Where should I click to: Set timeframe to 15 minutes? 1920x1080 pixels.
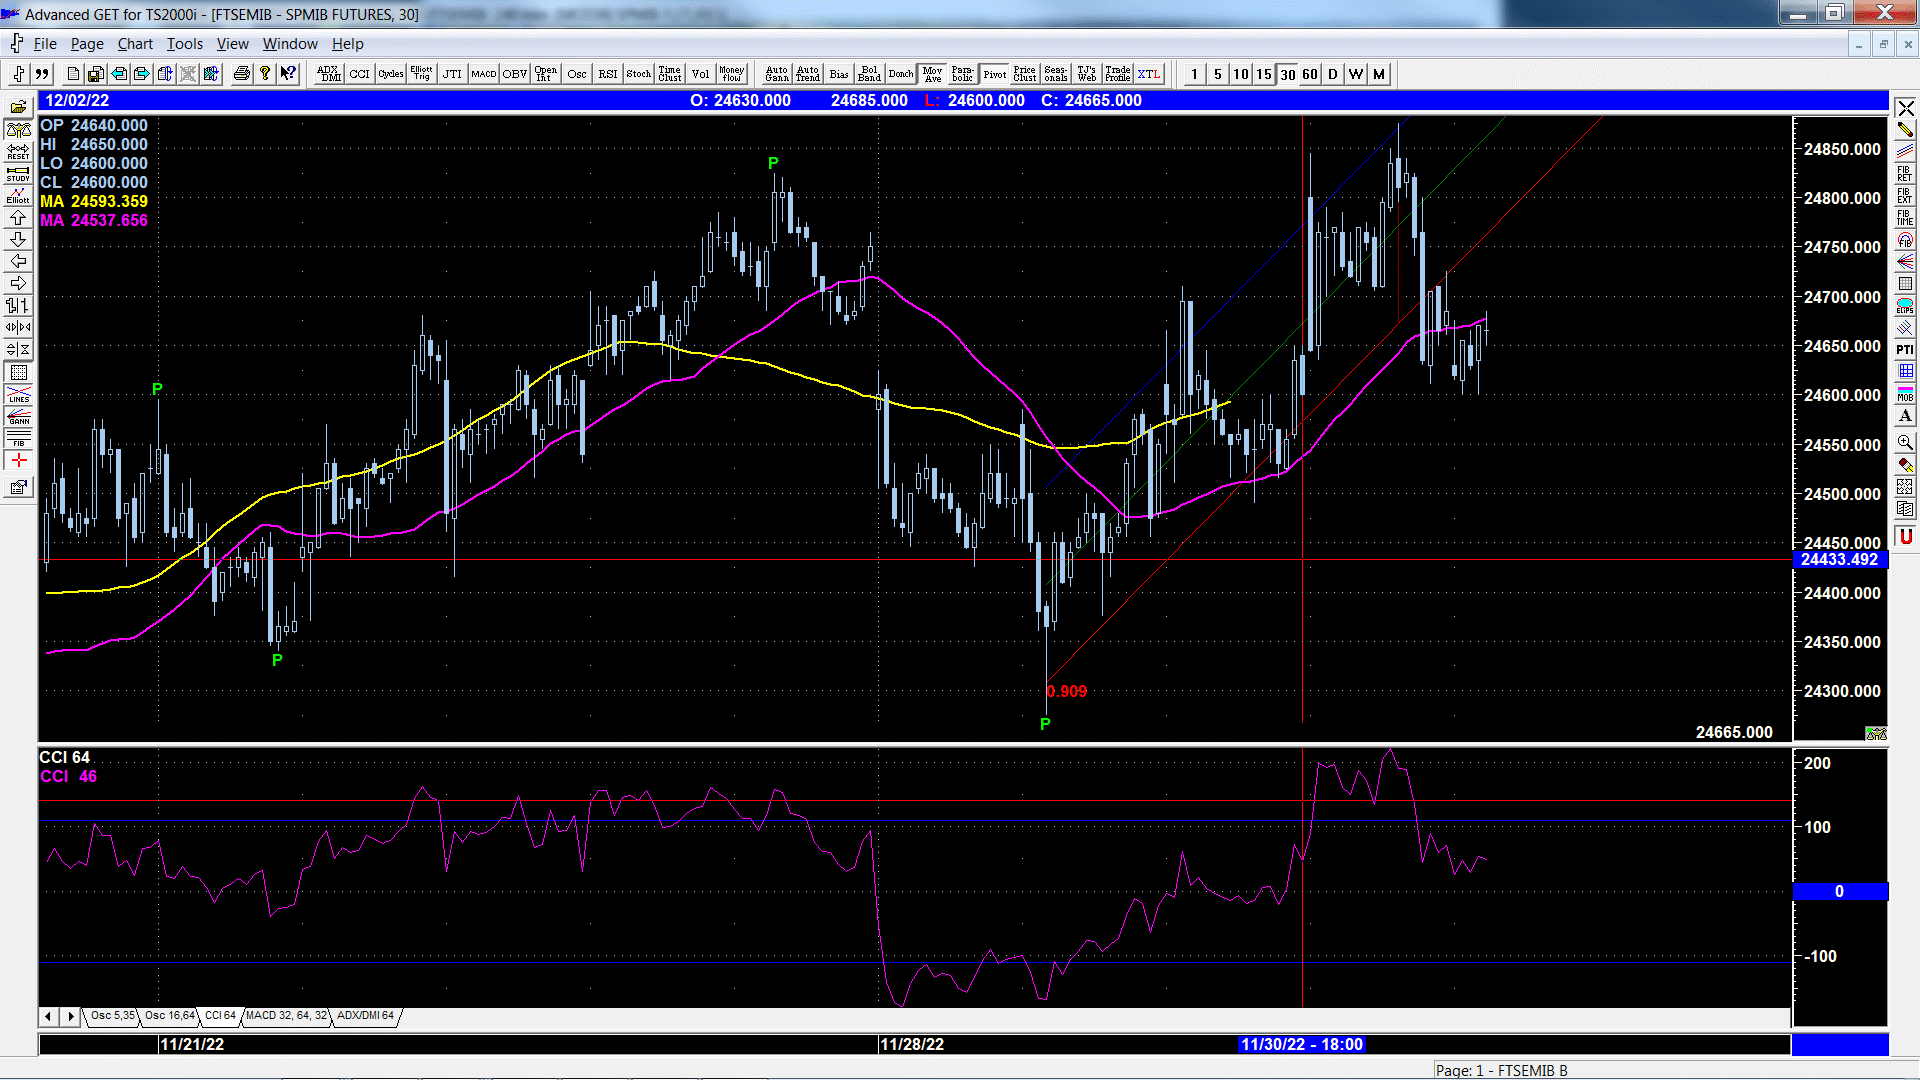point(1264,74)
